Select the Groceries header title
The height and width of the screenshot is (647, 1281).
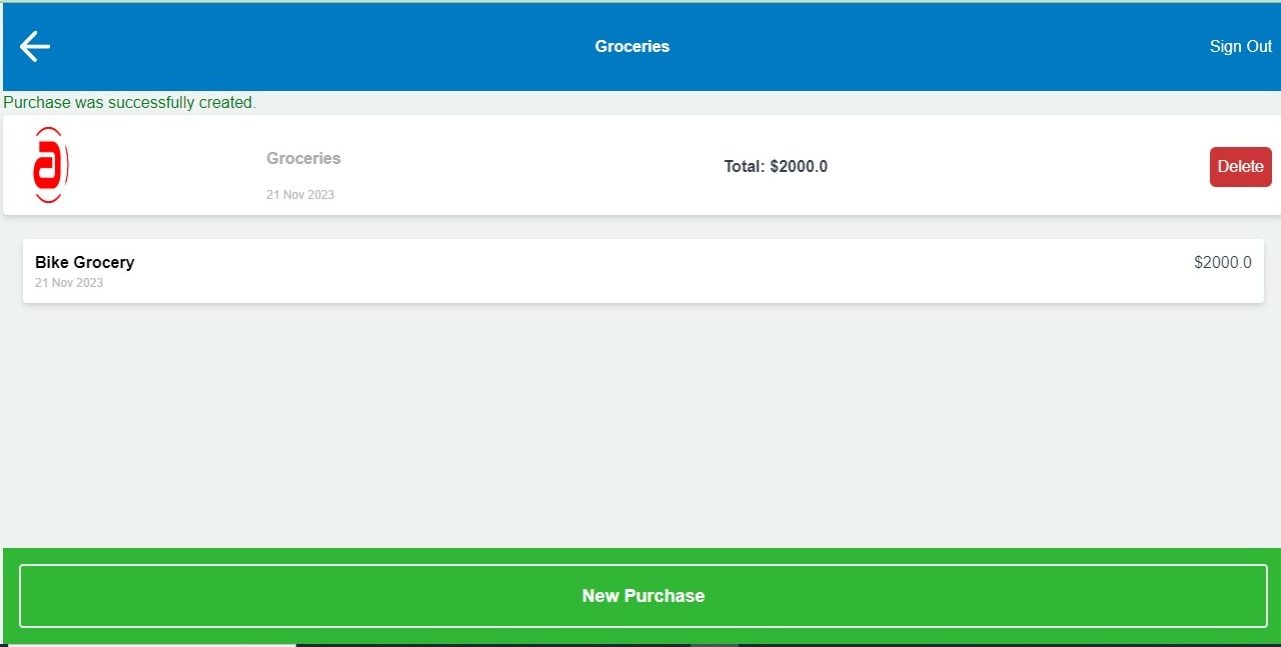pyautogui.click(x=632, y=46)
